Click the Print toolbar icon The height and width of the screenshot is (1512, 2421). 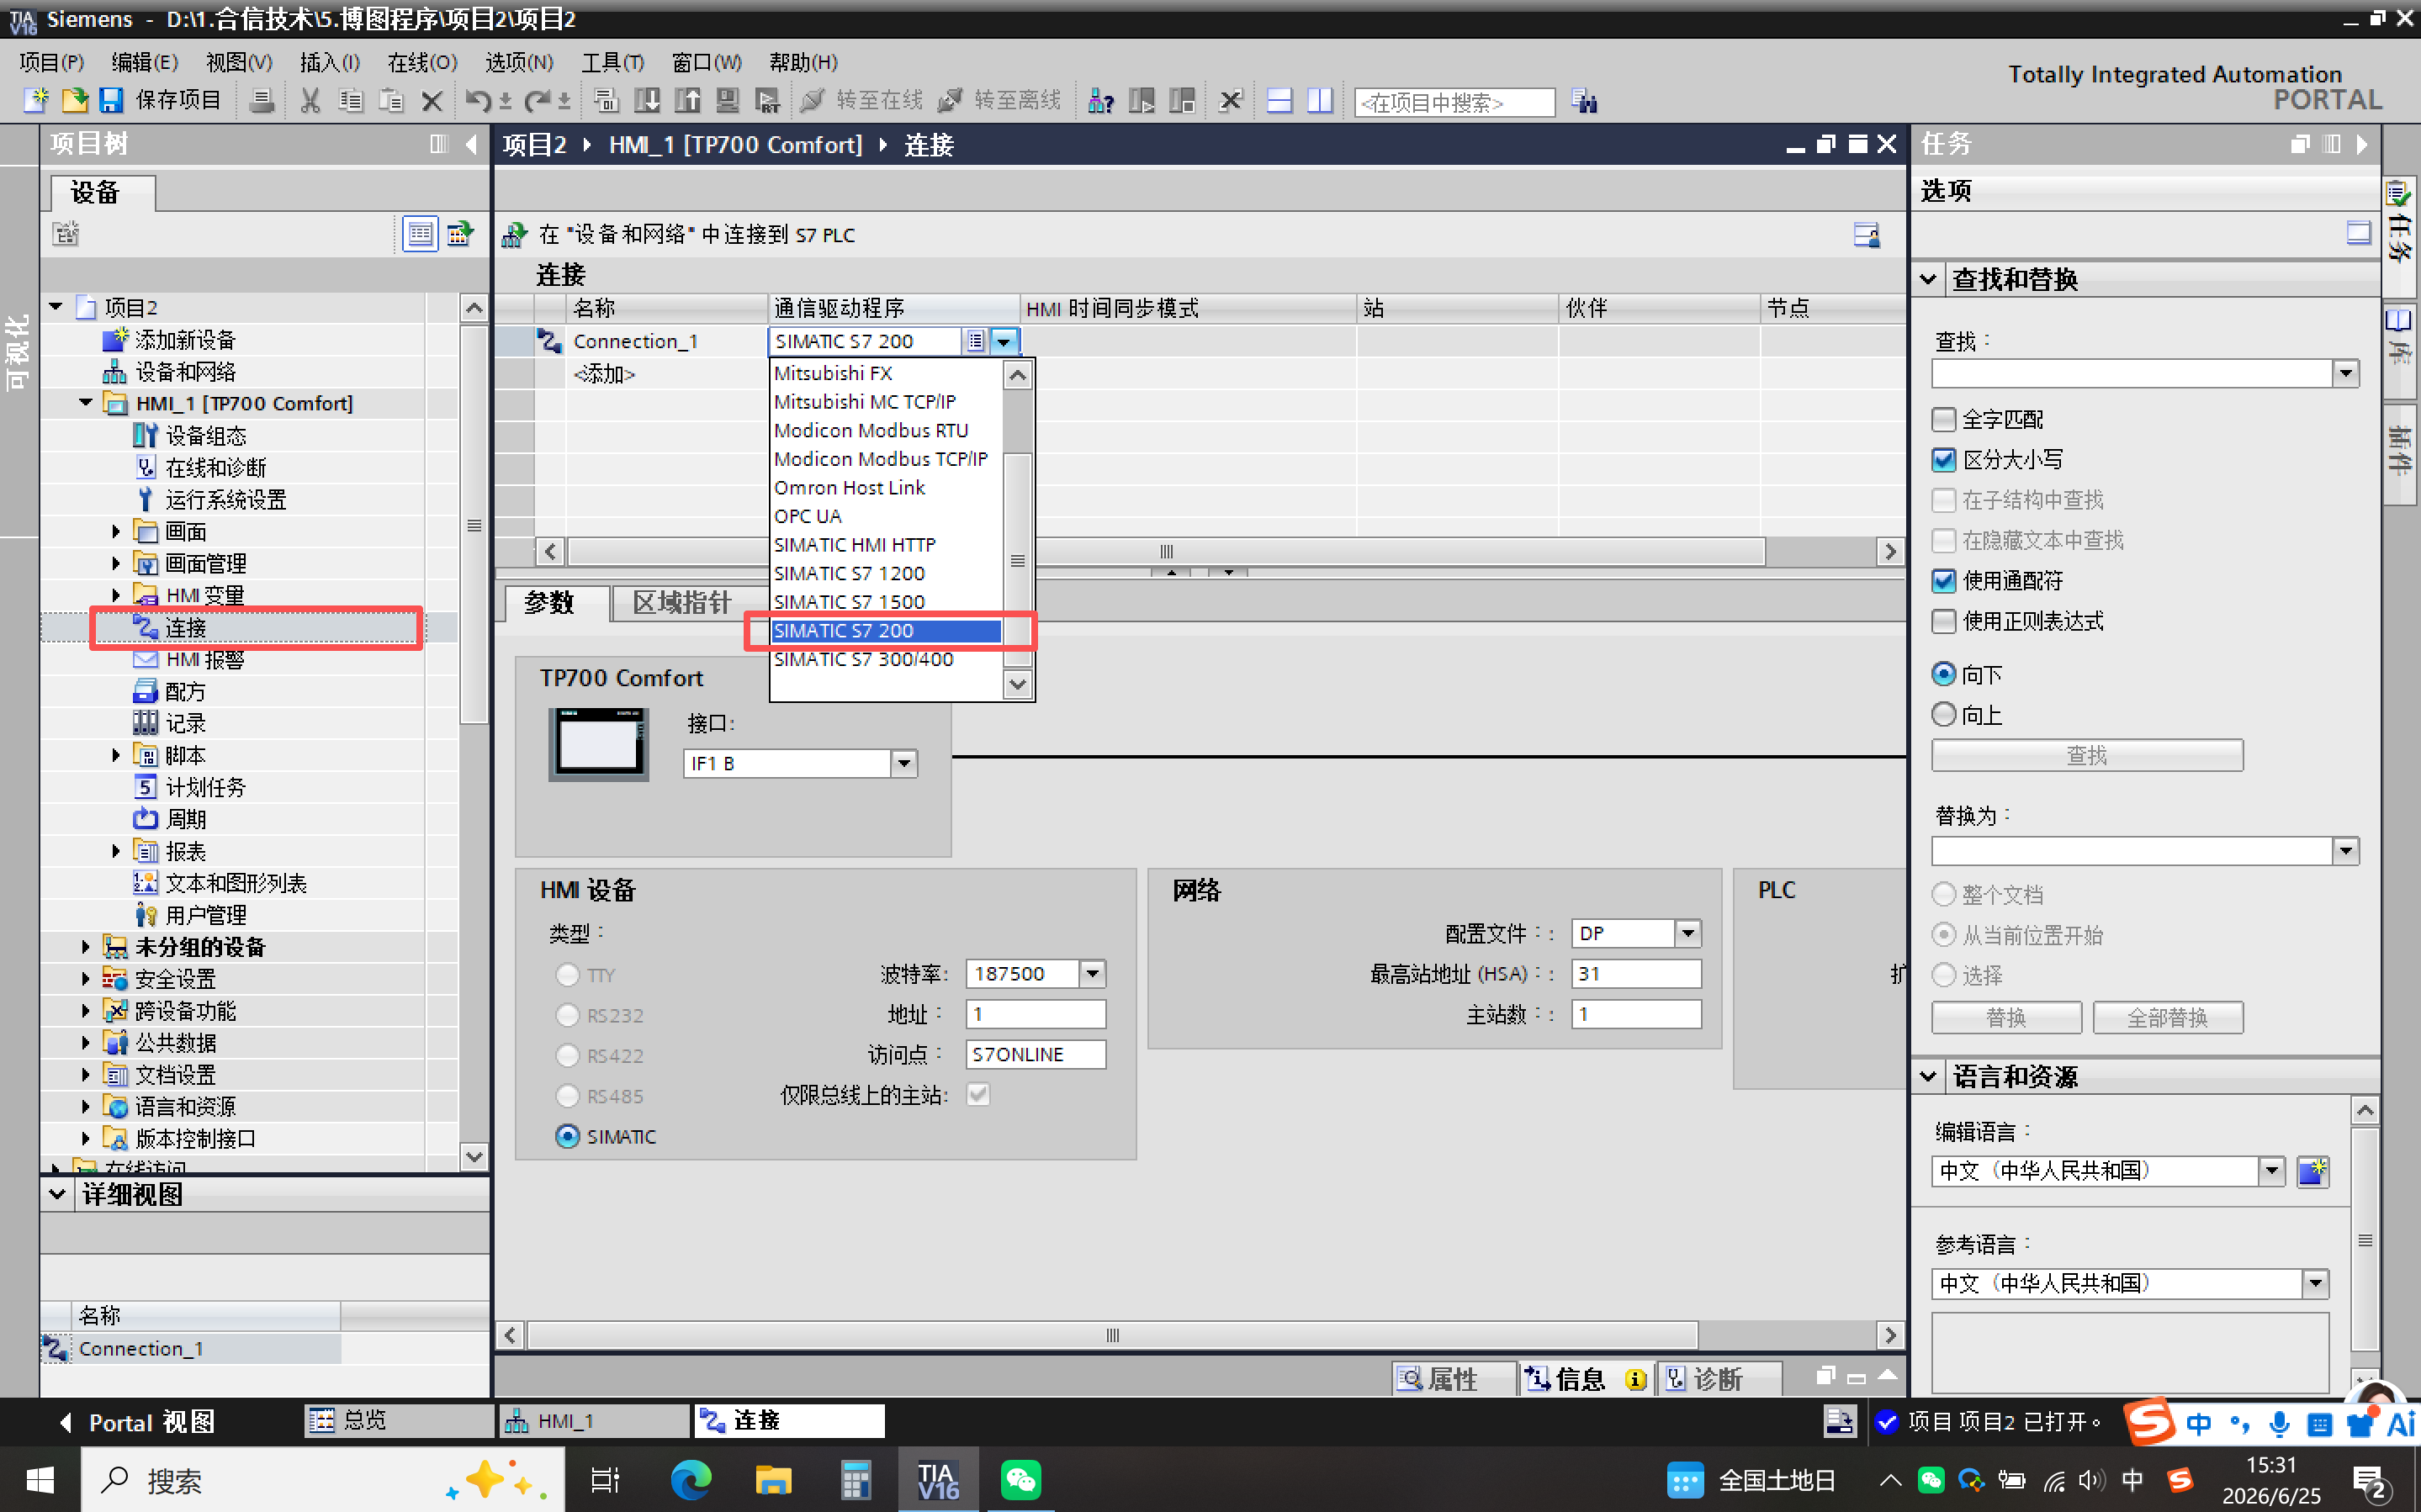262,100
